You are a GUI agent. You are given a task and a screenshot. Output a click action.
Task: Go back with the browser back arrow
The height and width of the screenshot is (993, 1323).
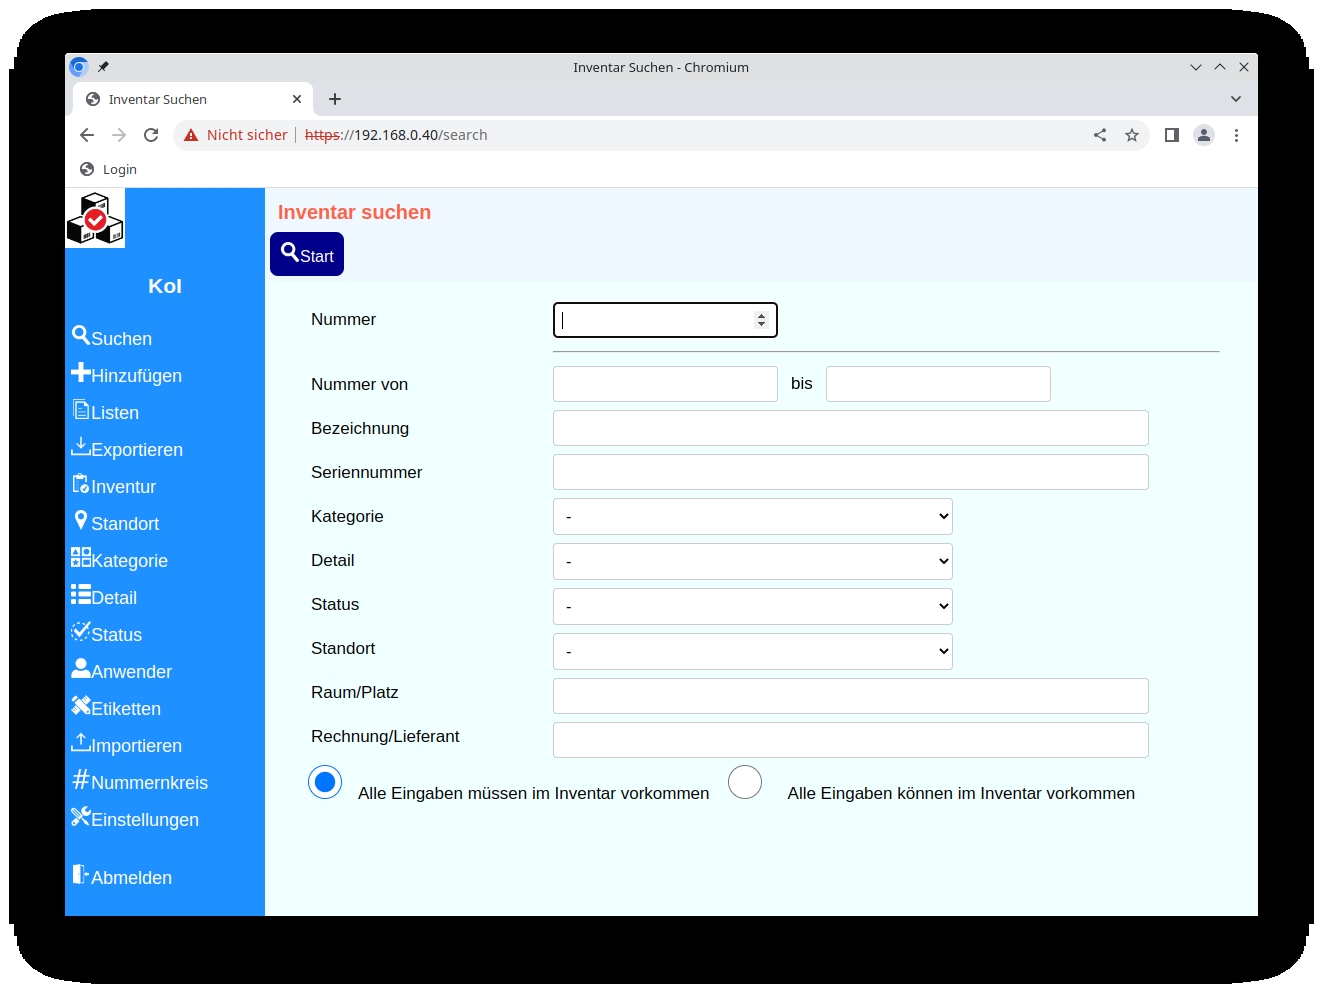(87, 135)
